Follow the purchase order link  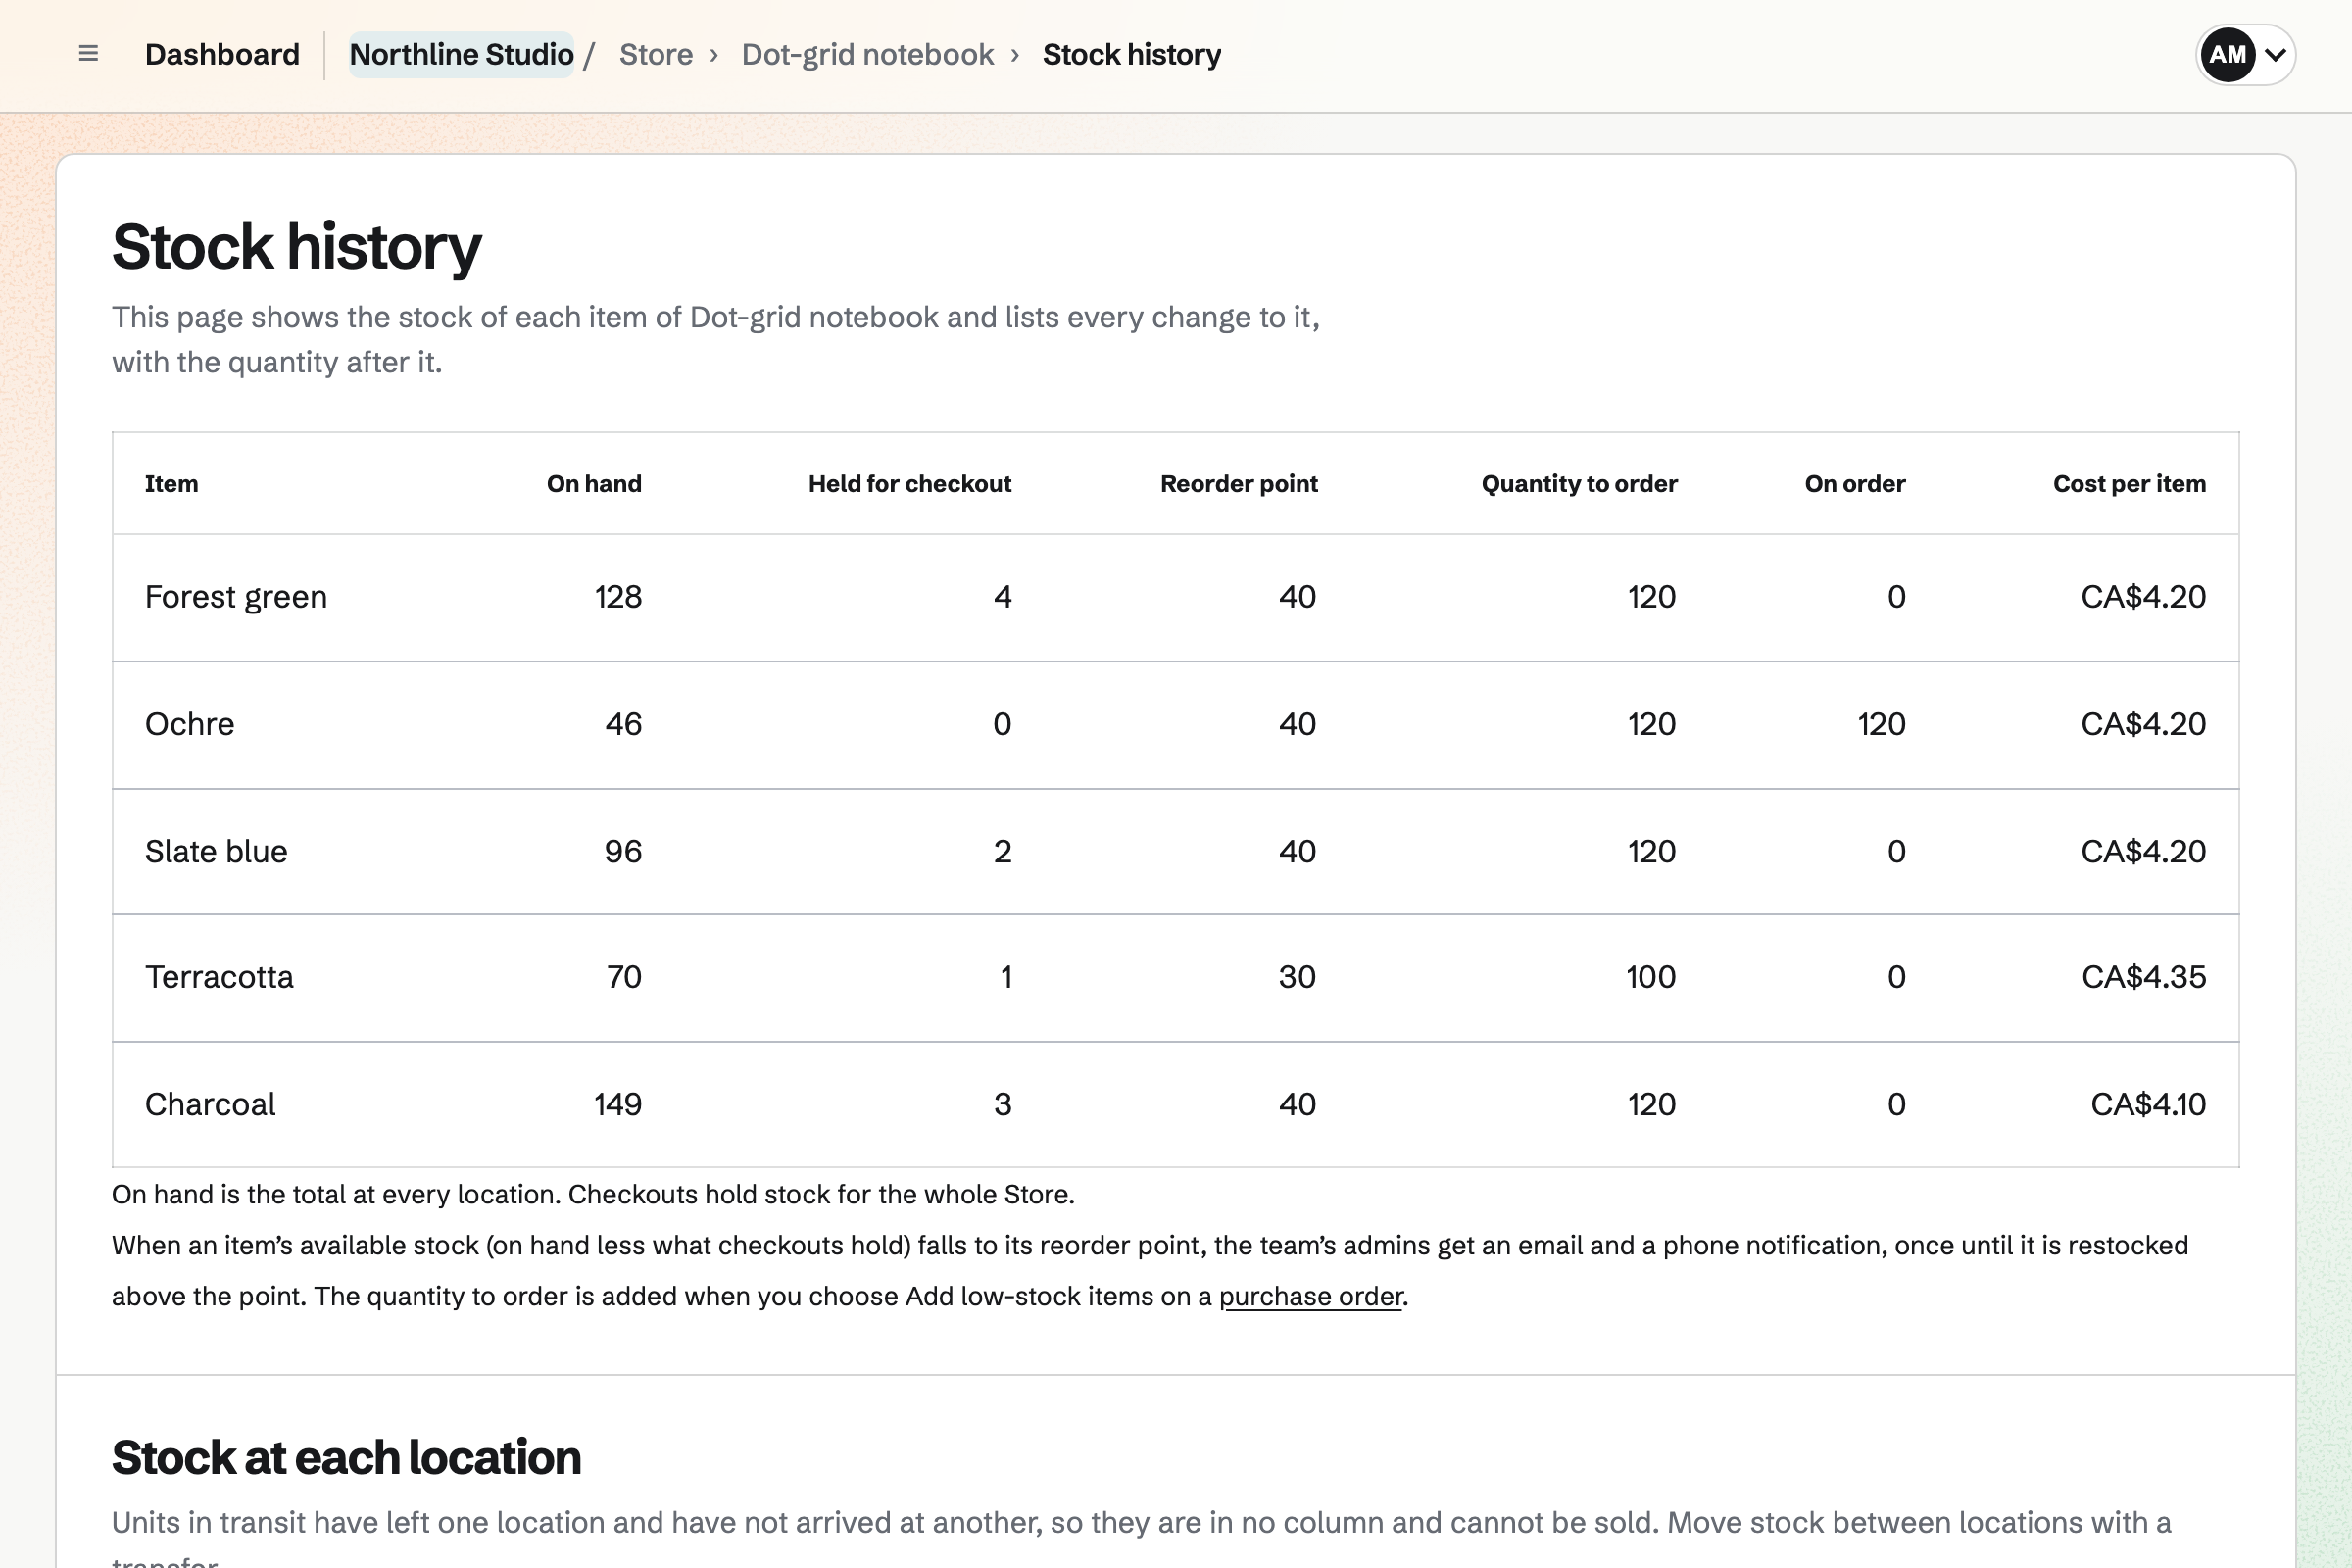coord(1310,1296)
